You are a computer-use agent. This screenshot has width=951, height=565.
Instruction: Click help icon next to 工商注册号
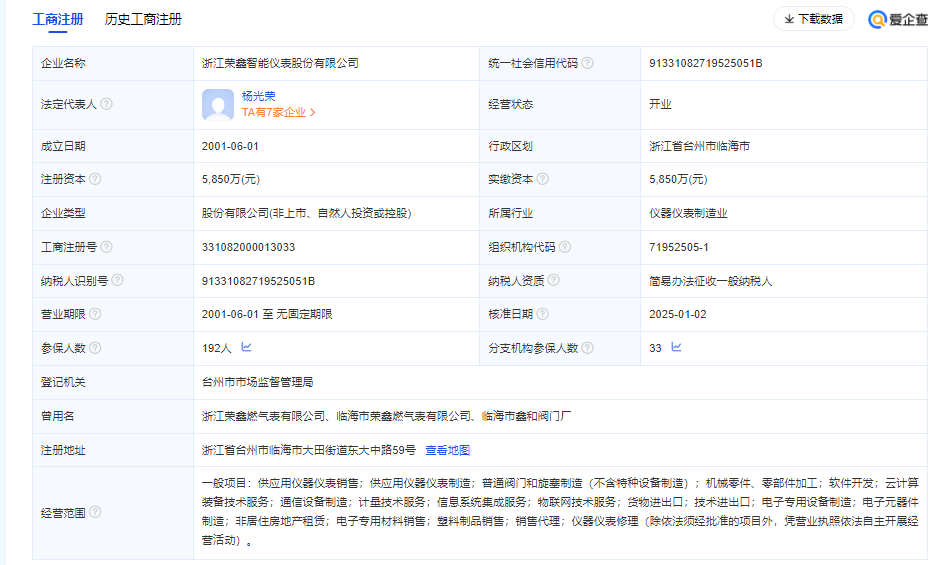click(x=106, y=247)
